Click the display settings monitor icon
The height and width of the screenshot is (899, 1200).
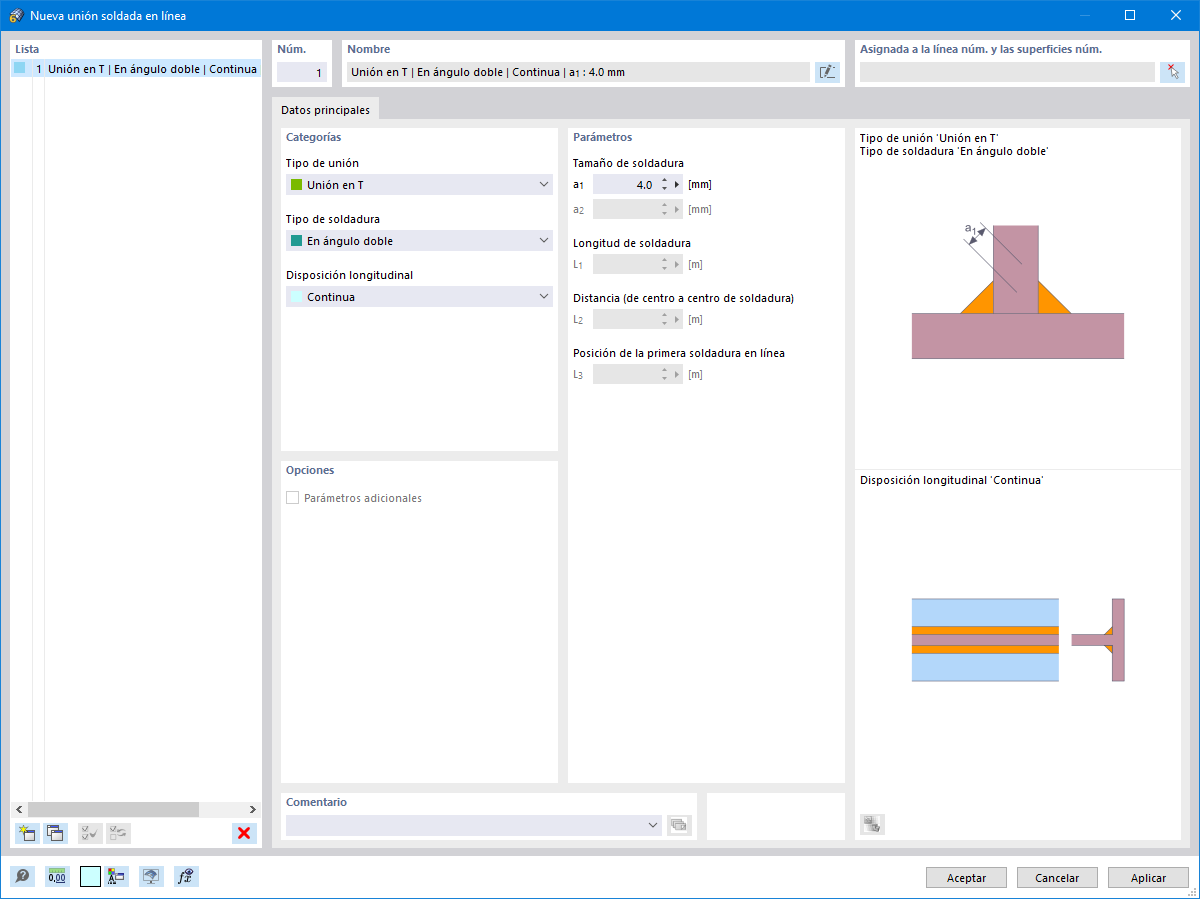tap(151, 877)
